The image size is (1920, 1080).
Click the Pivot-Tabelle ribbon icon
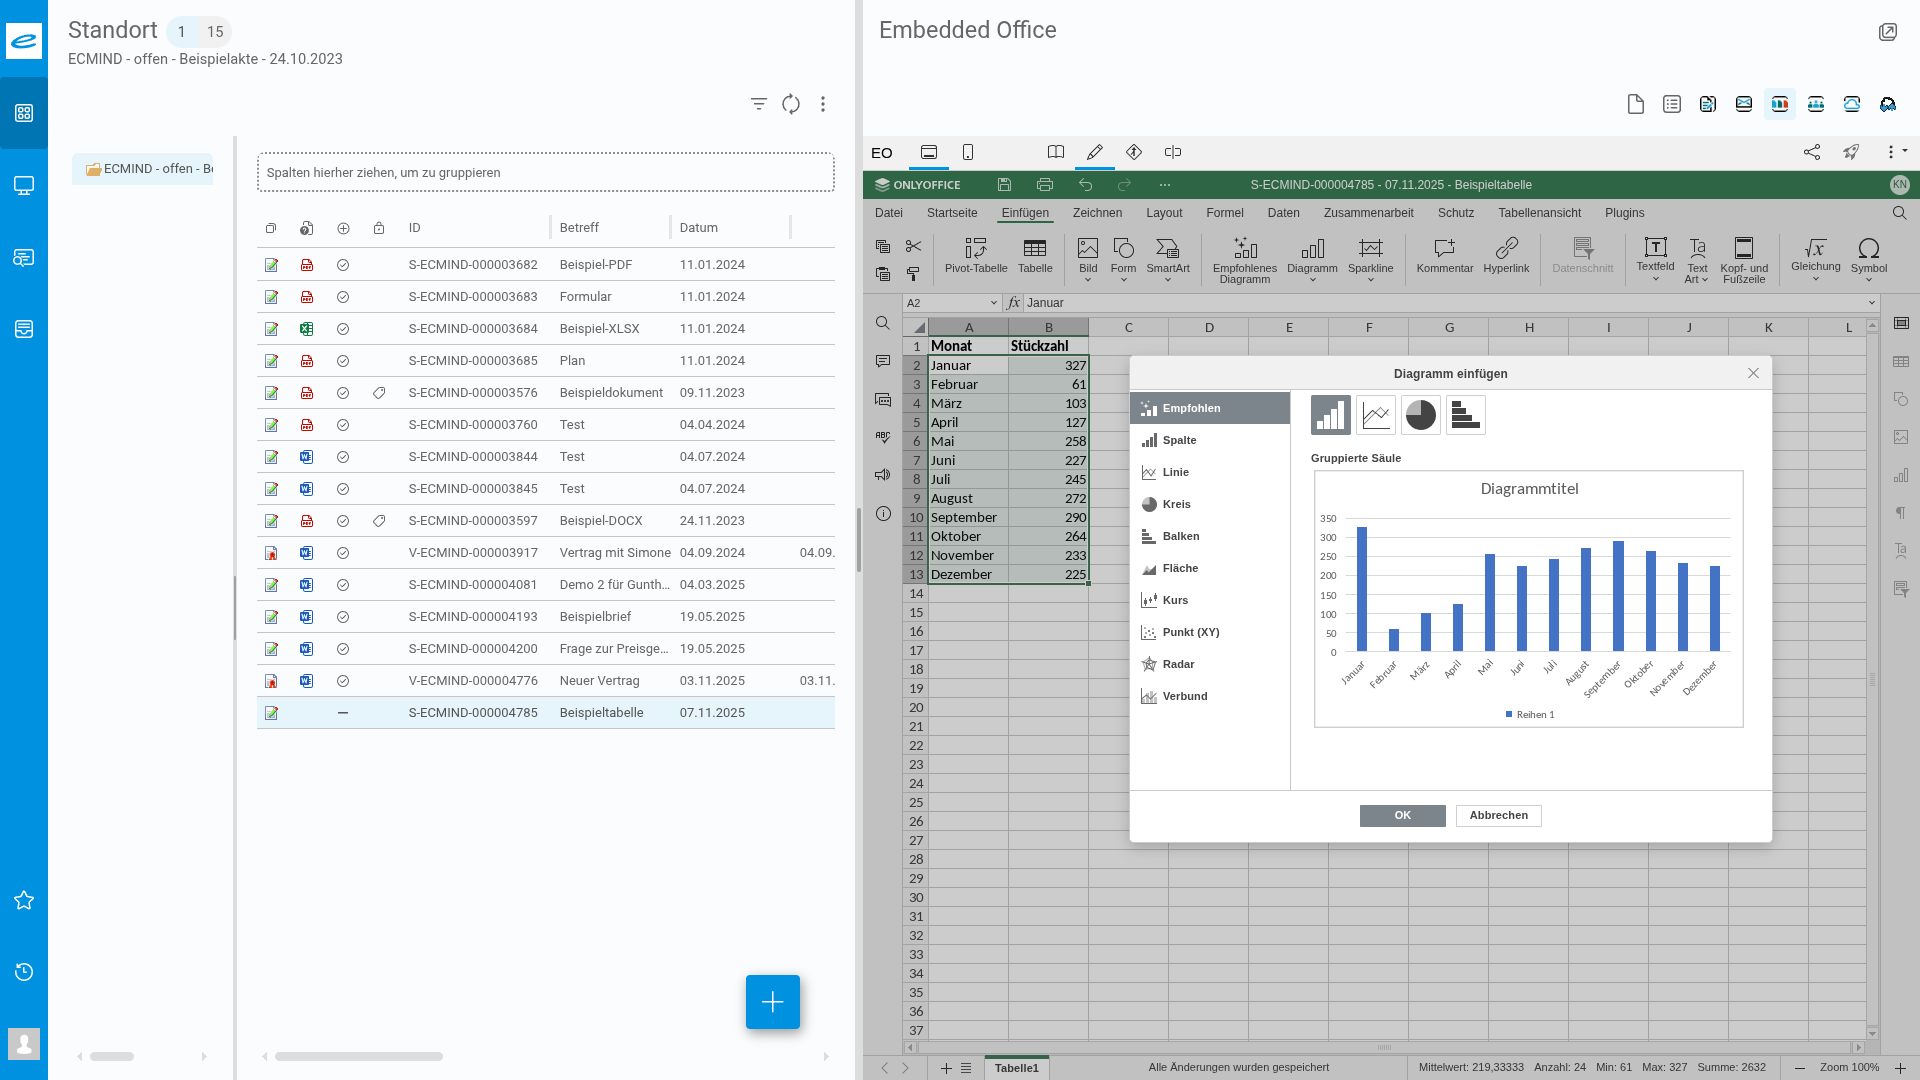click(x=975, y=248)
